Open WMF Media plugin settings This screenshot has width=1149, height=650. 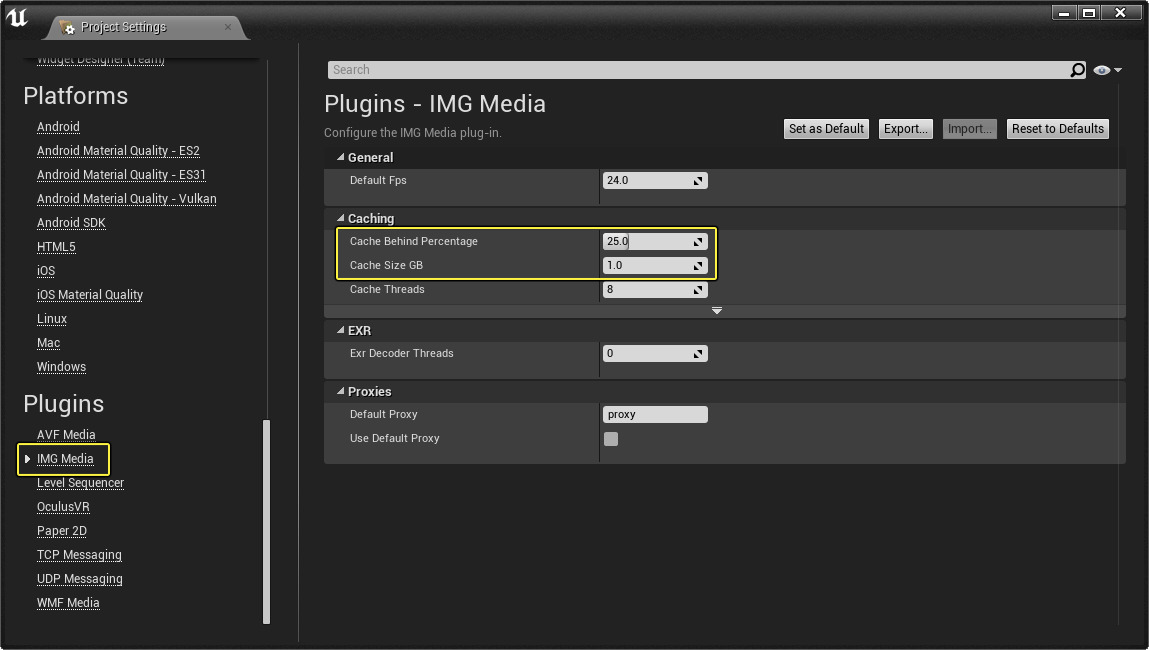pos(68,602)
